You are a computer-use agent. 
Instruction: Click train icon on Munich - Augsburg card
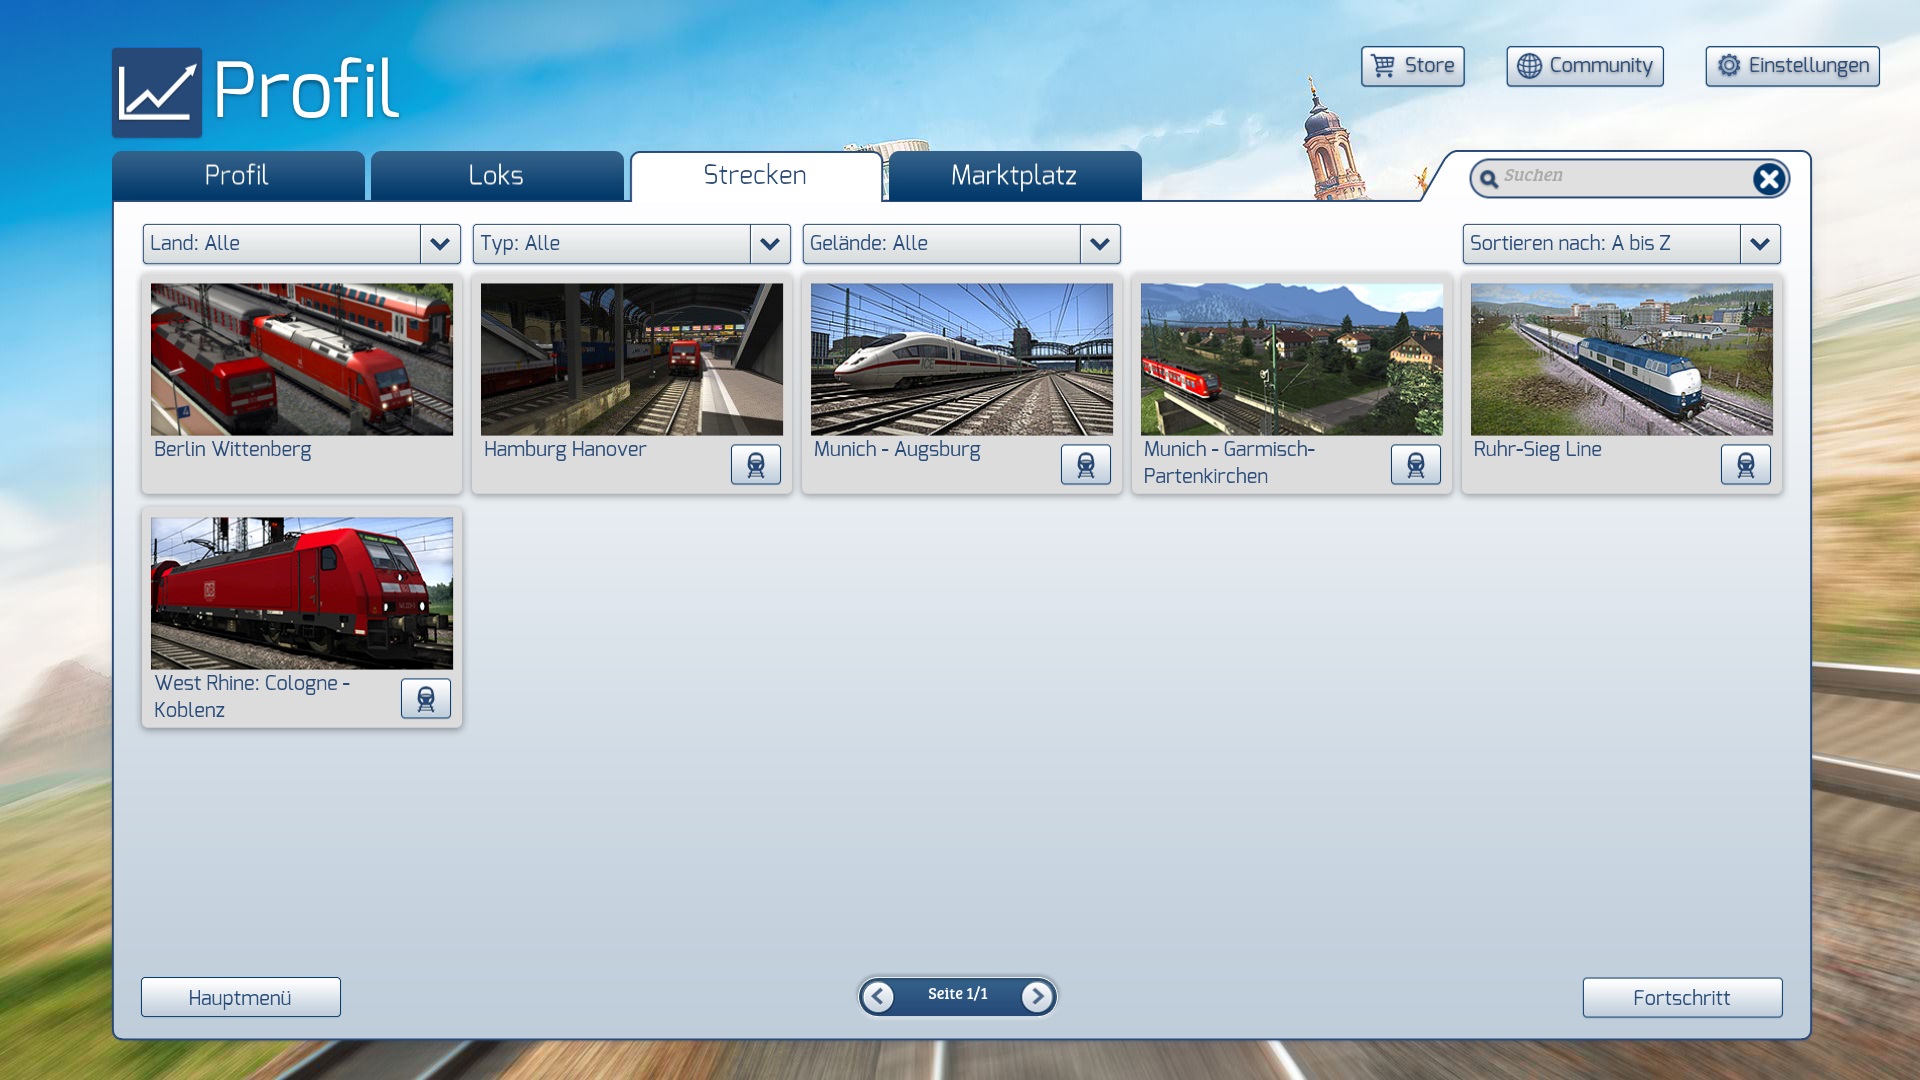(1085, 465)
